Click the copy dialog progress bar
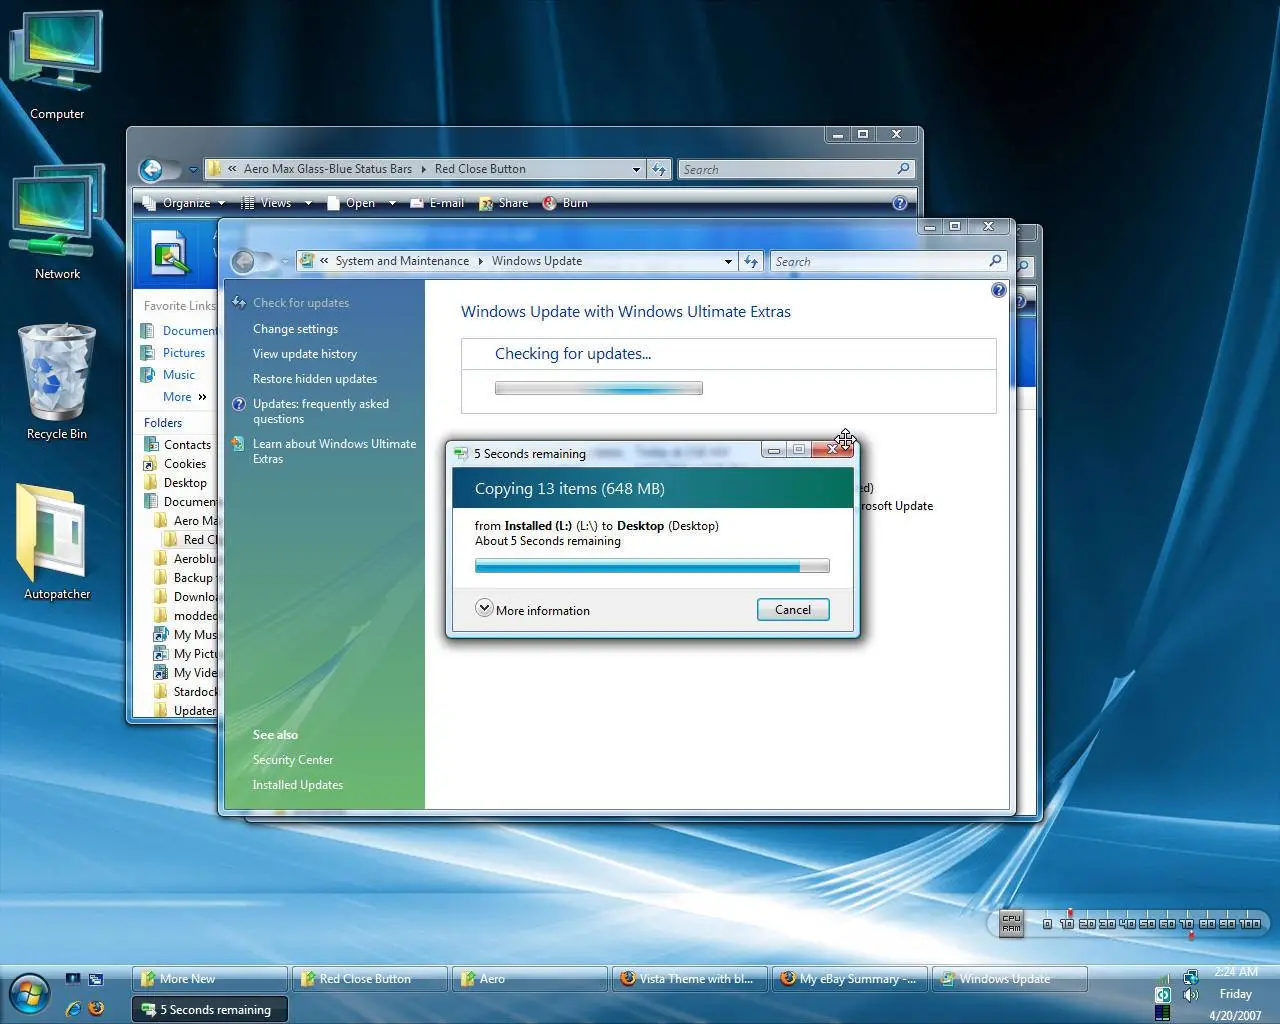Screen dimensions: 1280x1024 tap(652, 566)
